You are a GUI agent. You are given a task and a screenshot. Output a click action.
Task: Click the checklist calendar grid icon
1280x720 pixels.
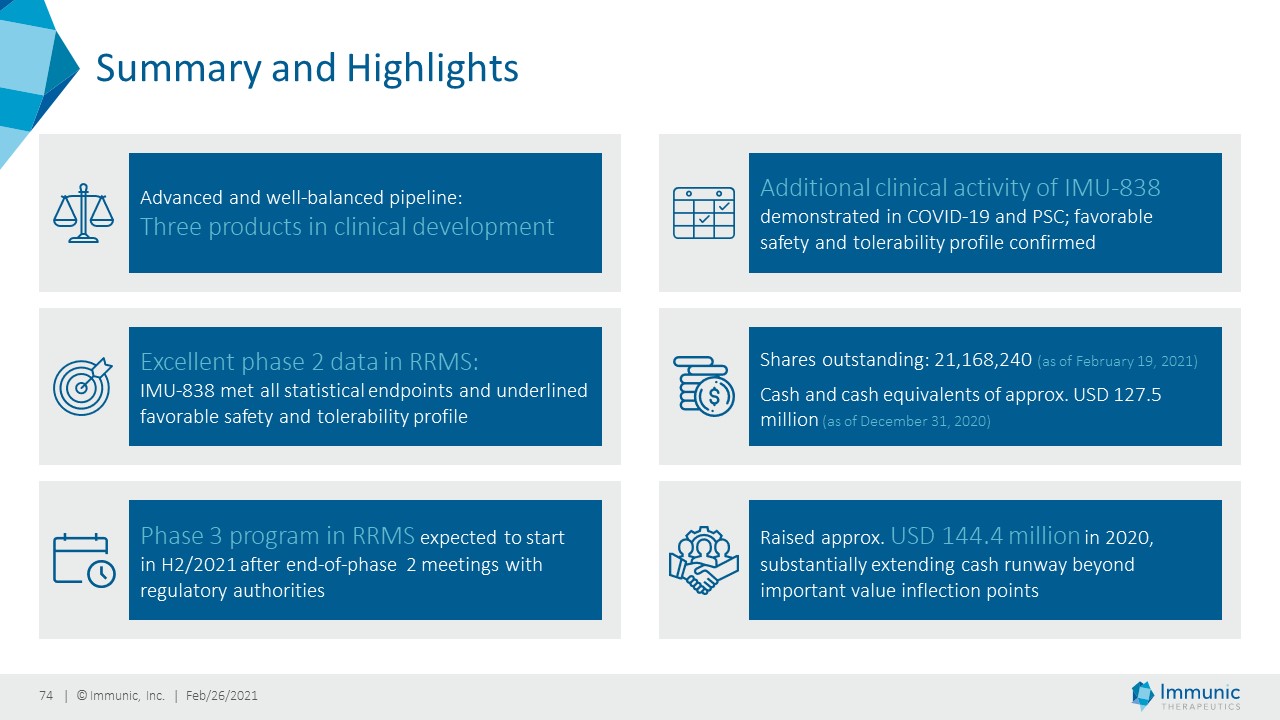(704, 213)
